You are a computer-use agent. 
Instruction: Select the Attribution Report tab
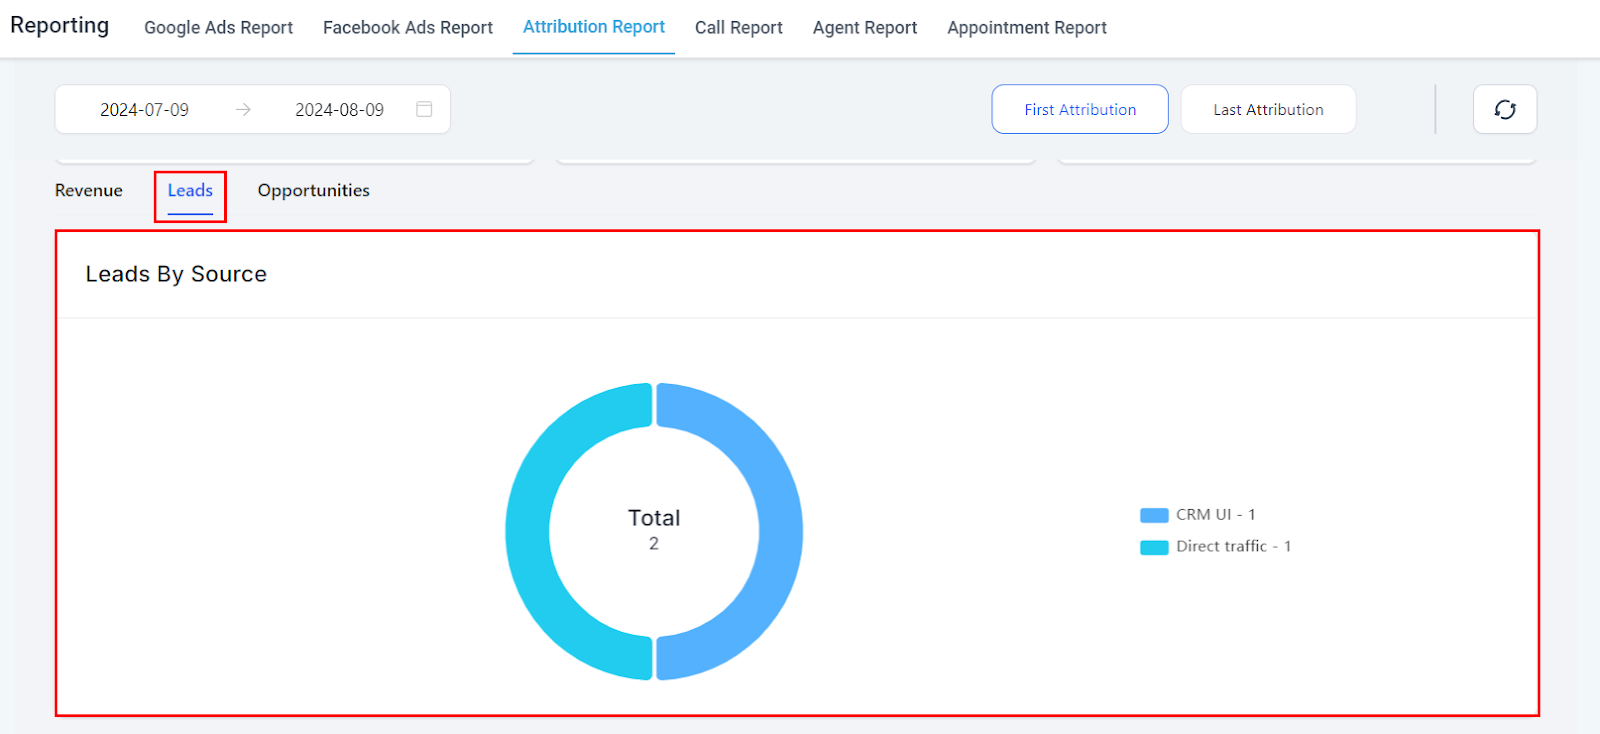click(x=594, y=27)
